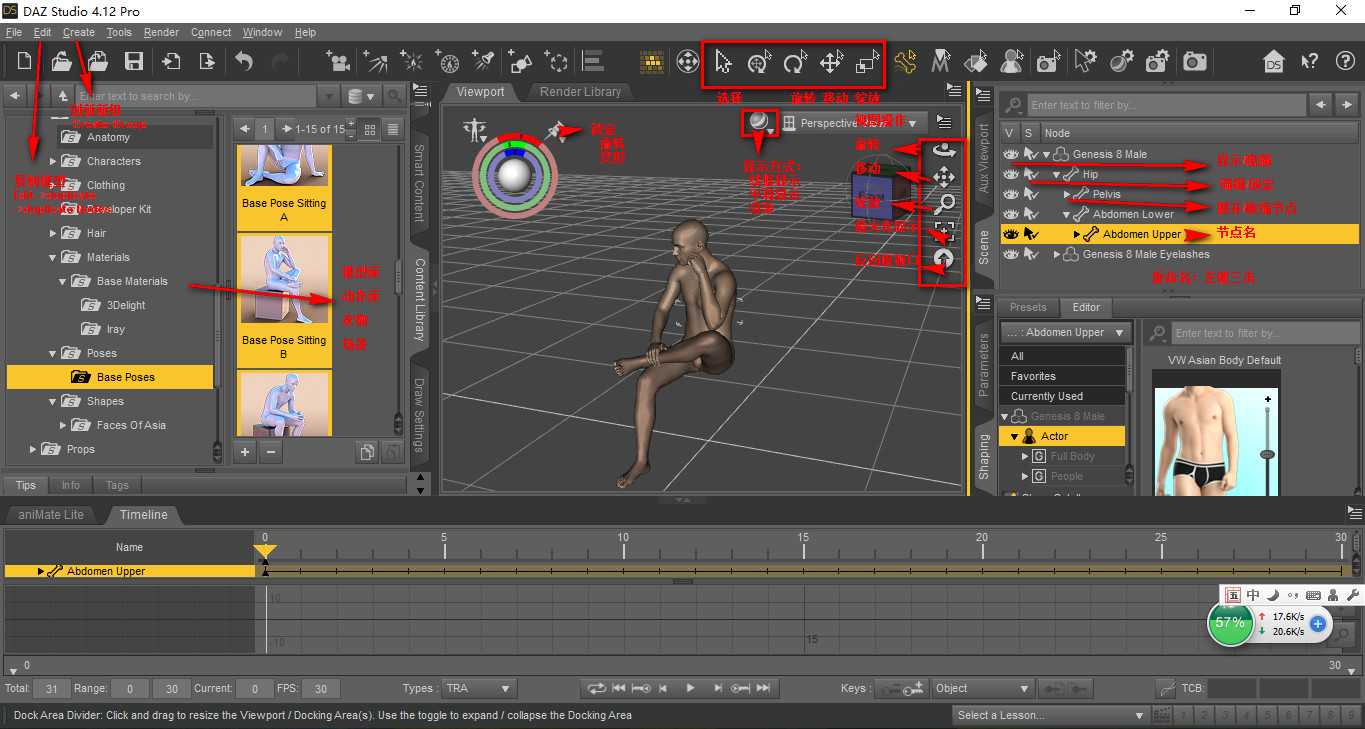Switch to the aniMate Lite tab
Screen dimensions: 1365x729
pos(50,514)
